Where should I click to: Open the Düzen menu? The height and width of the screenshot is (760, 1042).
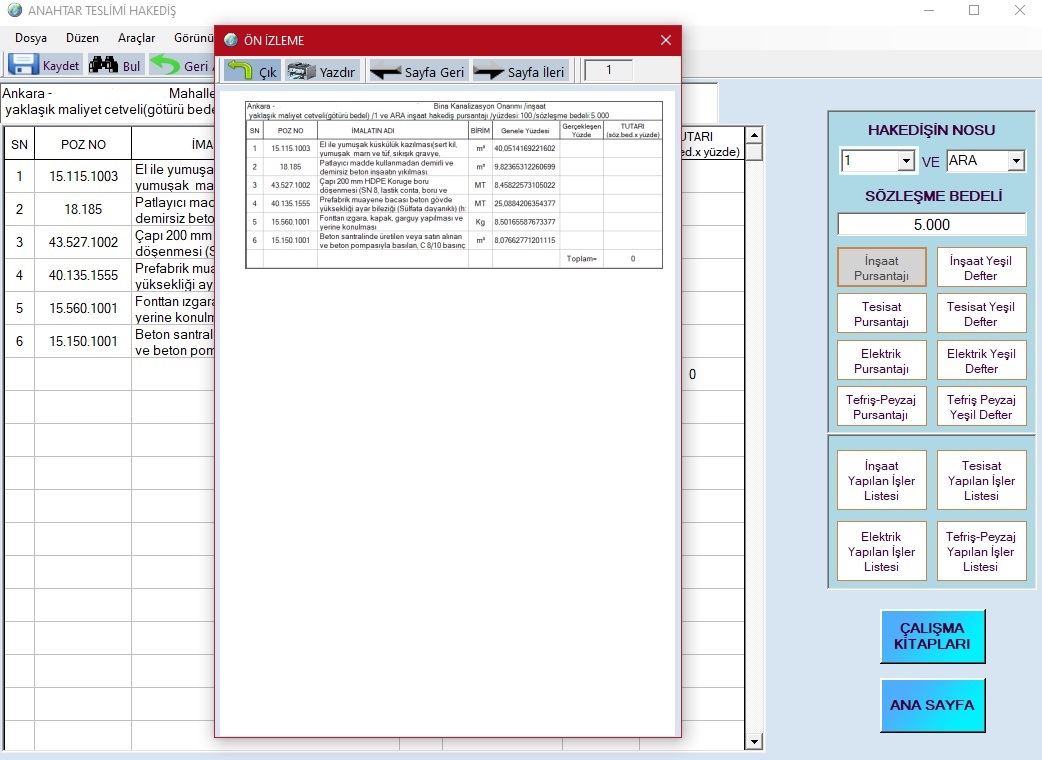(x=82, y=37)
